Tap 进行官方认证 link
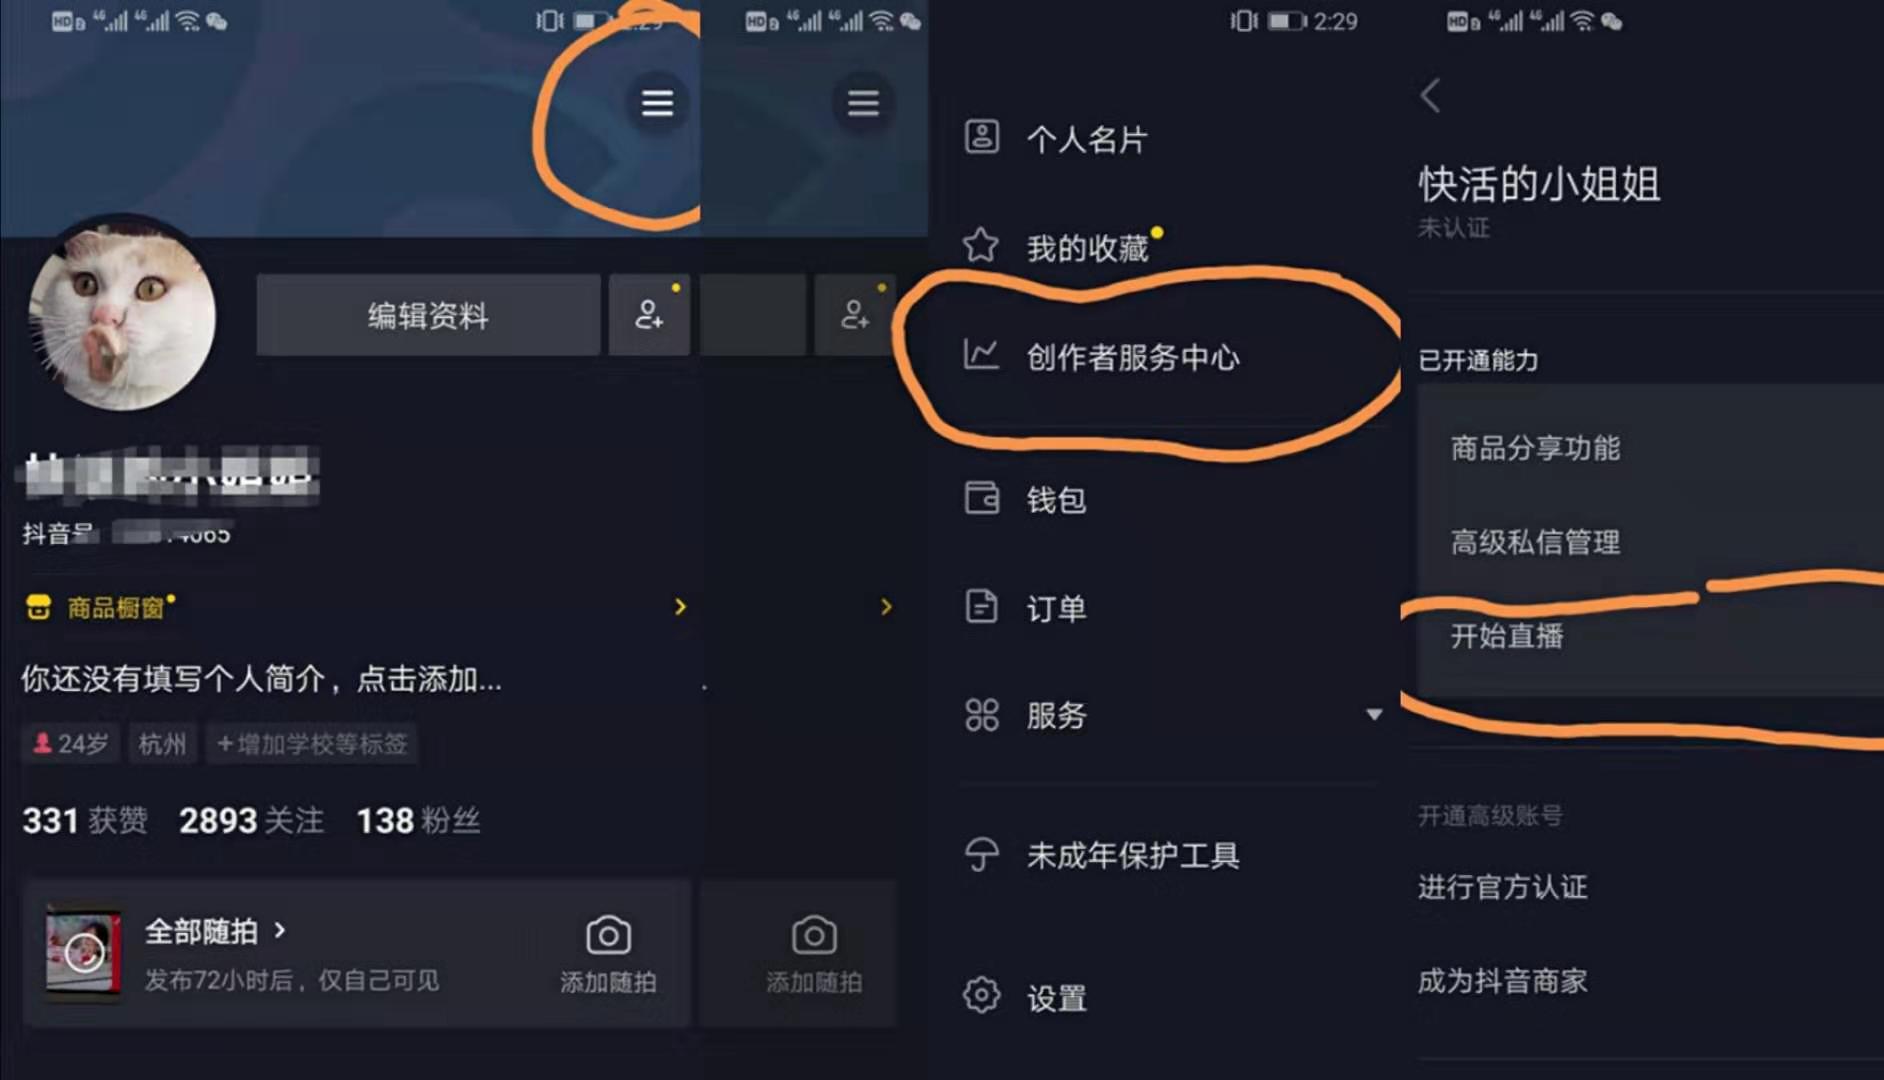The height and width of the screenshot is (1080, 1884). pos(1502,887)
